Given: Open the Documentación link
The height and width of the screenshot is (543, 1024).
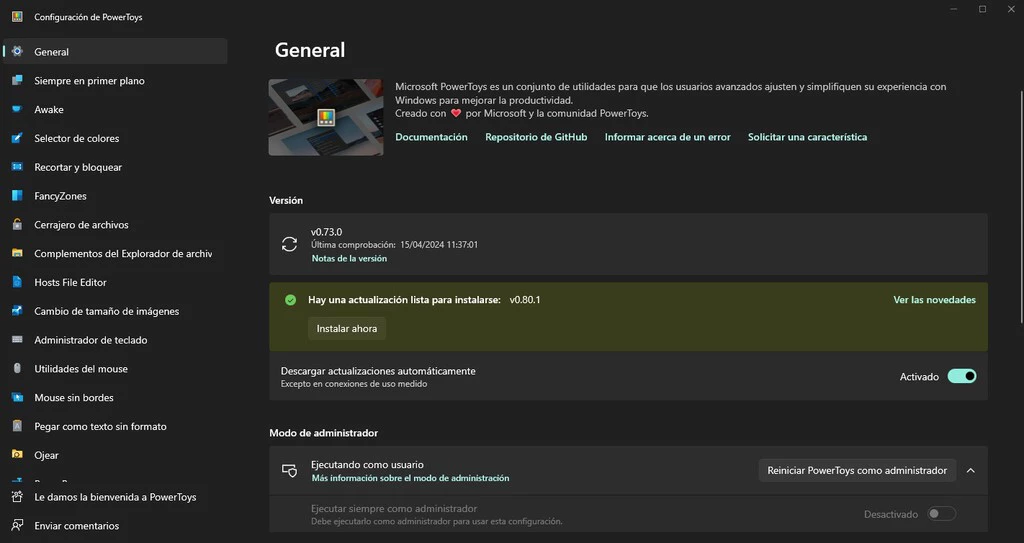Looking at the screenshot, I should click(431, 137).
